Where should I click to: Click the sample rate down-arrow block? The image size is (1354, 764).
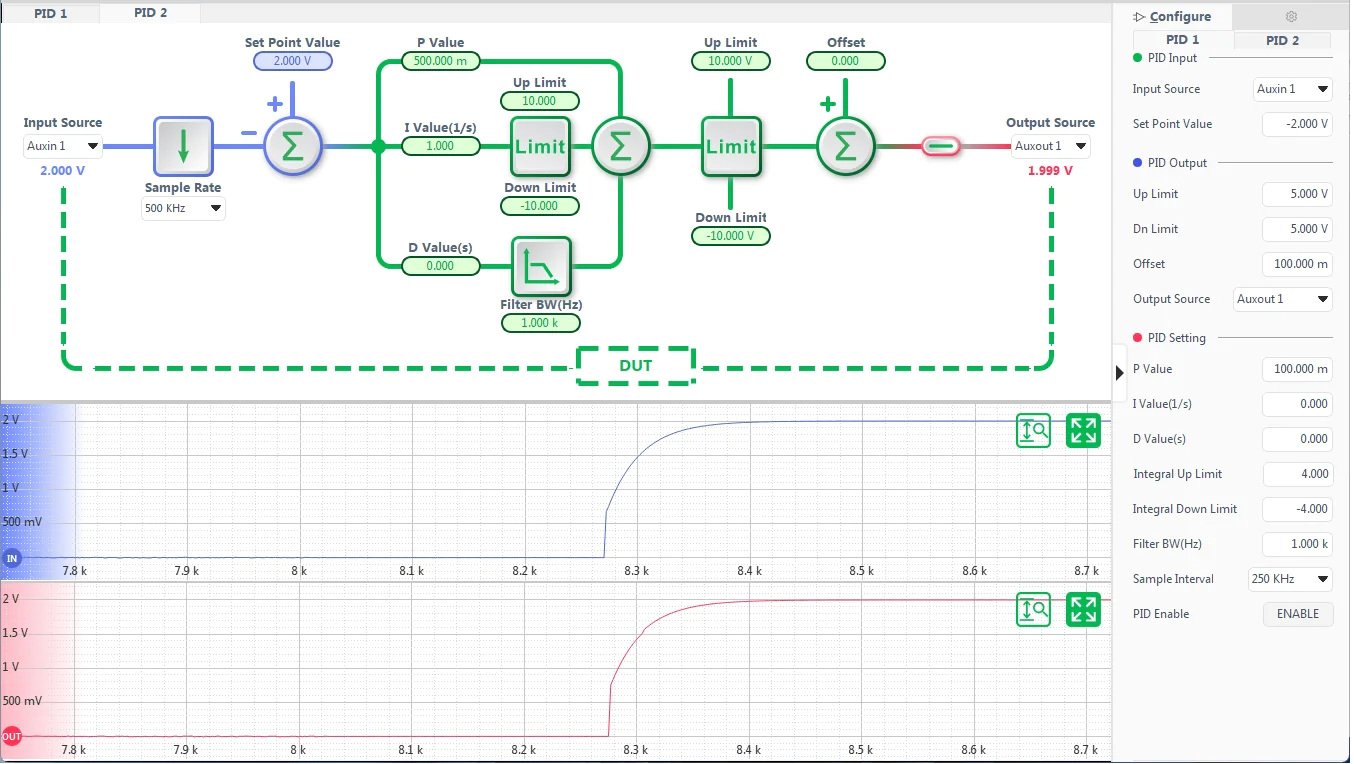coord(183,146)
